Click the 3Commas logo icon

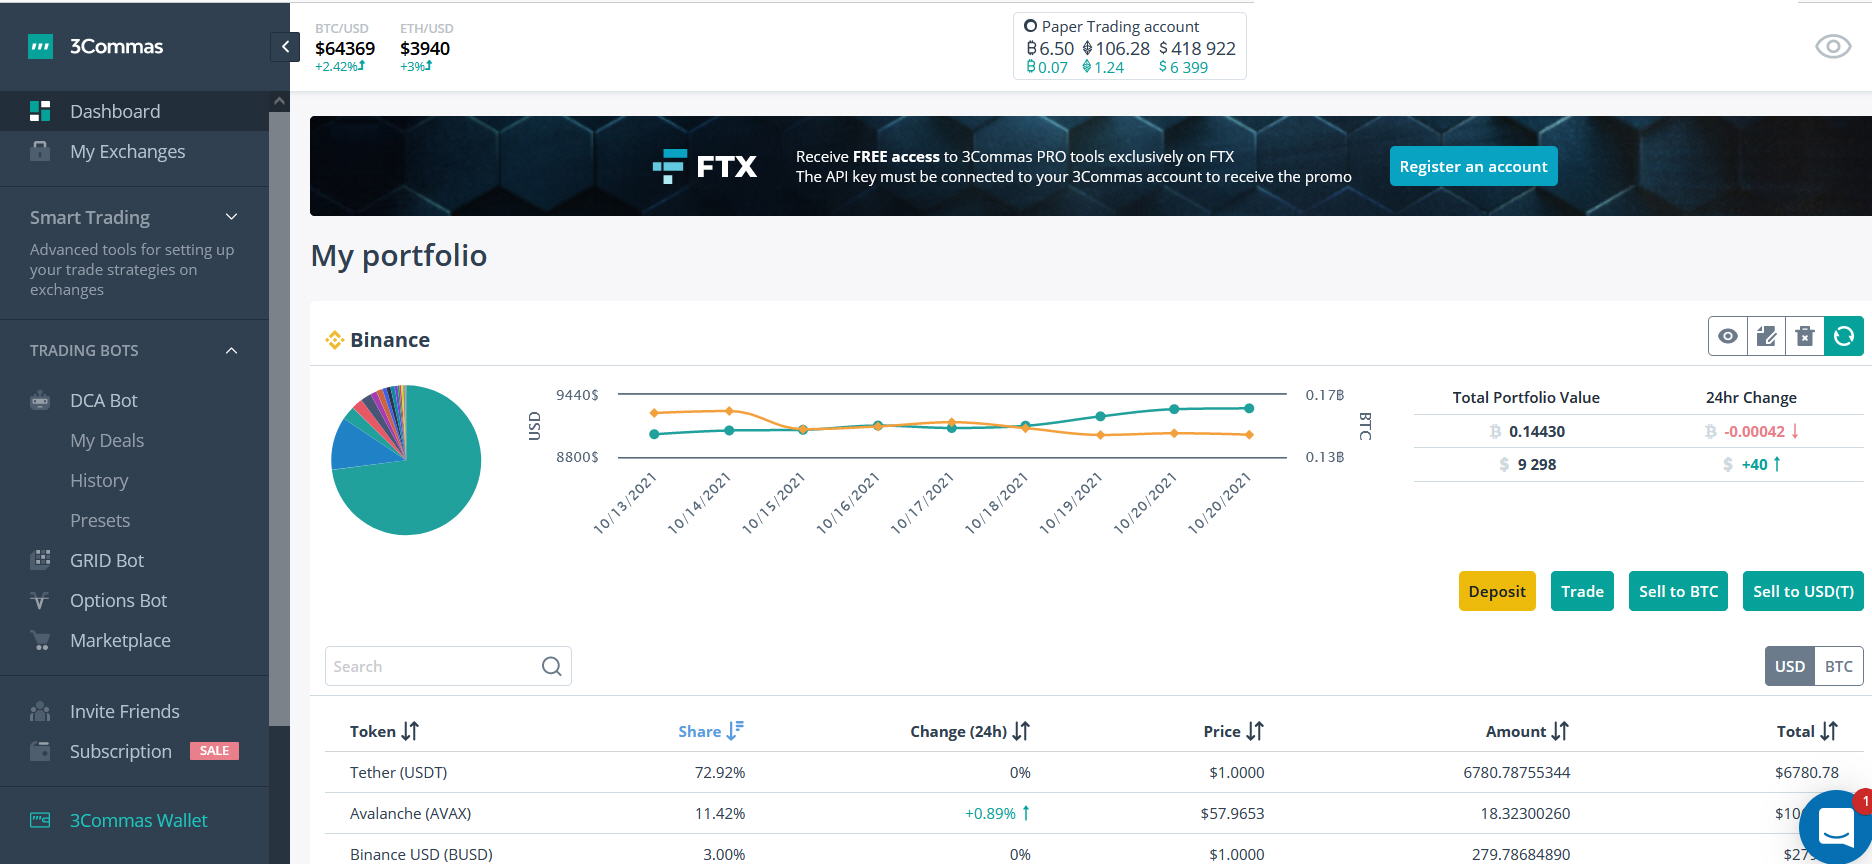pos(40,46)
